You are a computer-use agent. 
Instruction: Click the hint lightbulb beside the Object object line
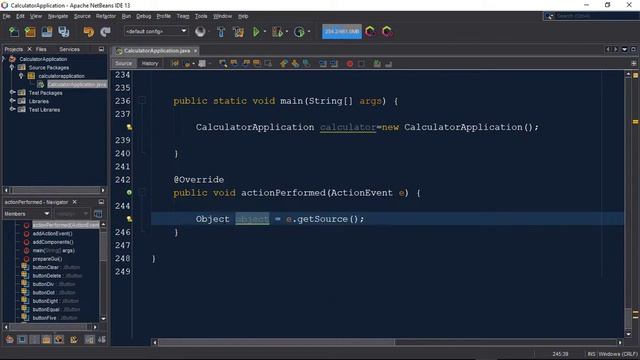point(129,219)
